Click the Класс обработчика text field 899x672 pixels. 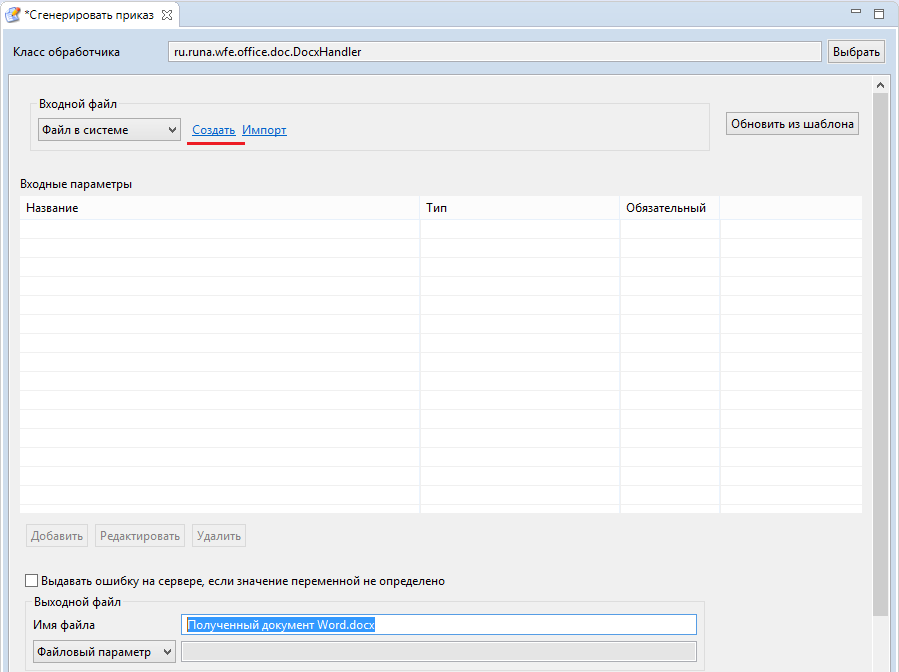point(494,52)
